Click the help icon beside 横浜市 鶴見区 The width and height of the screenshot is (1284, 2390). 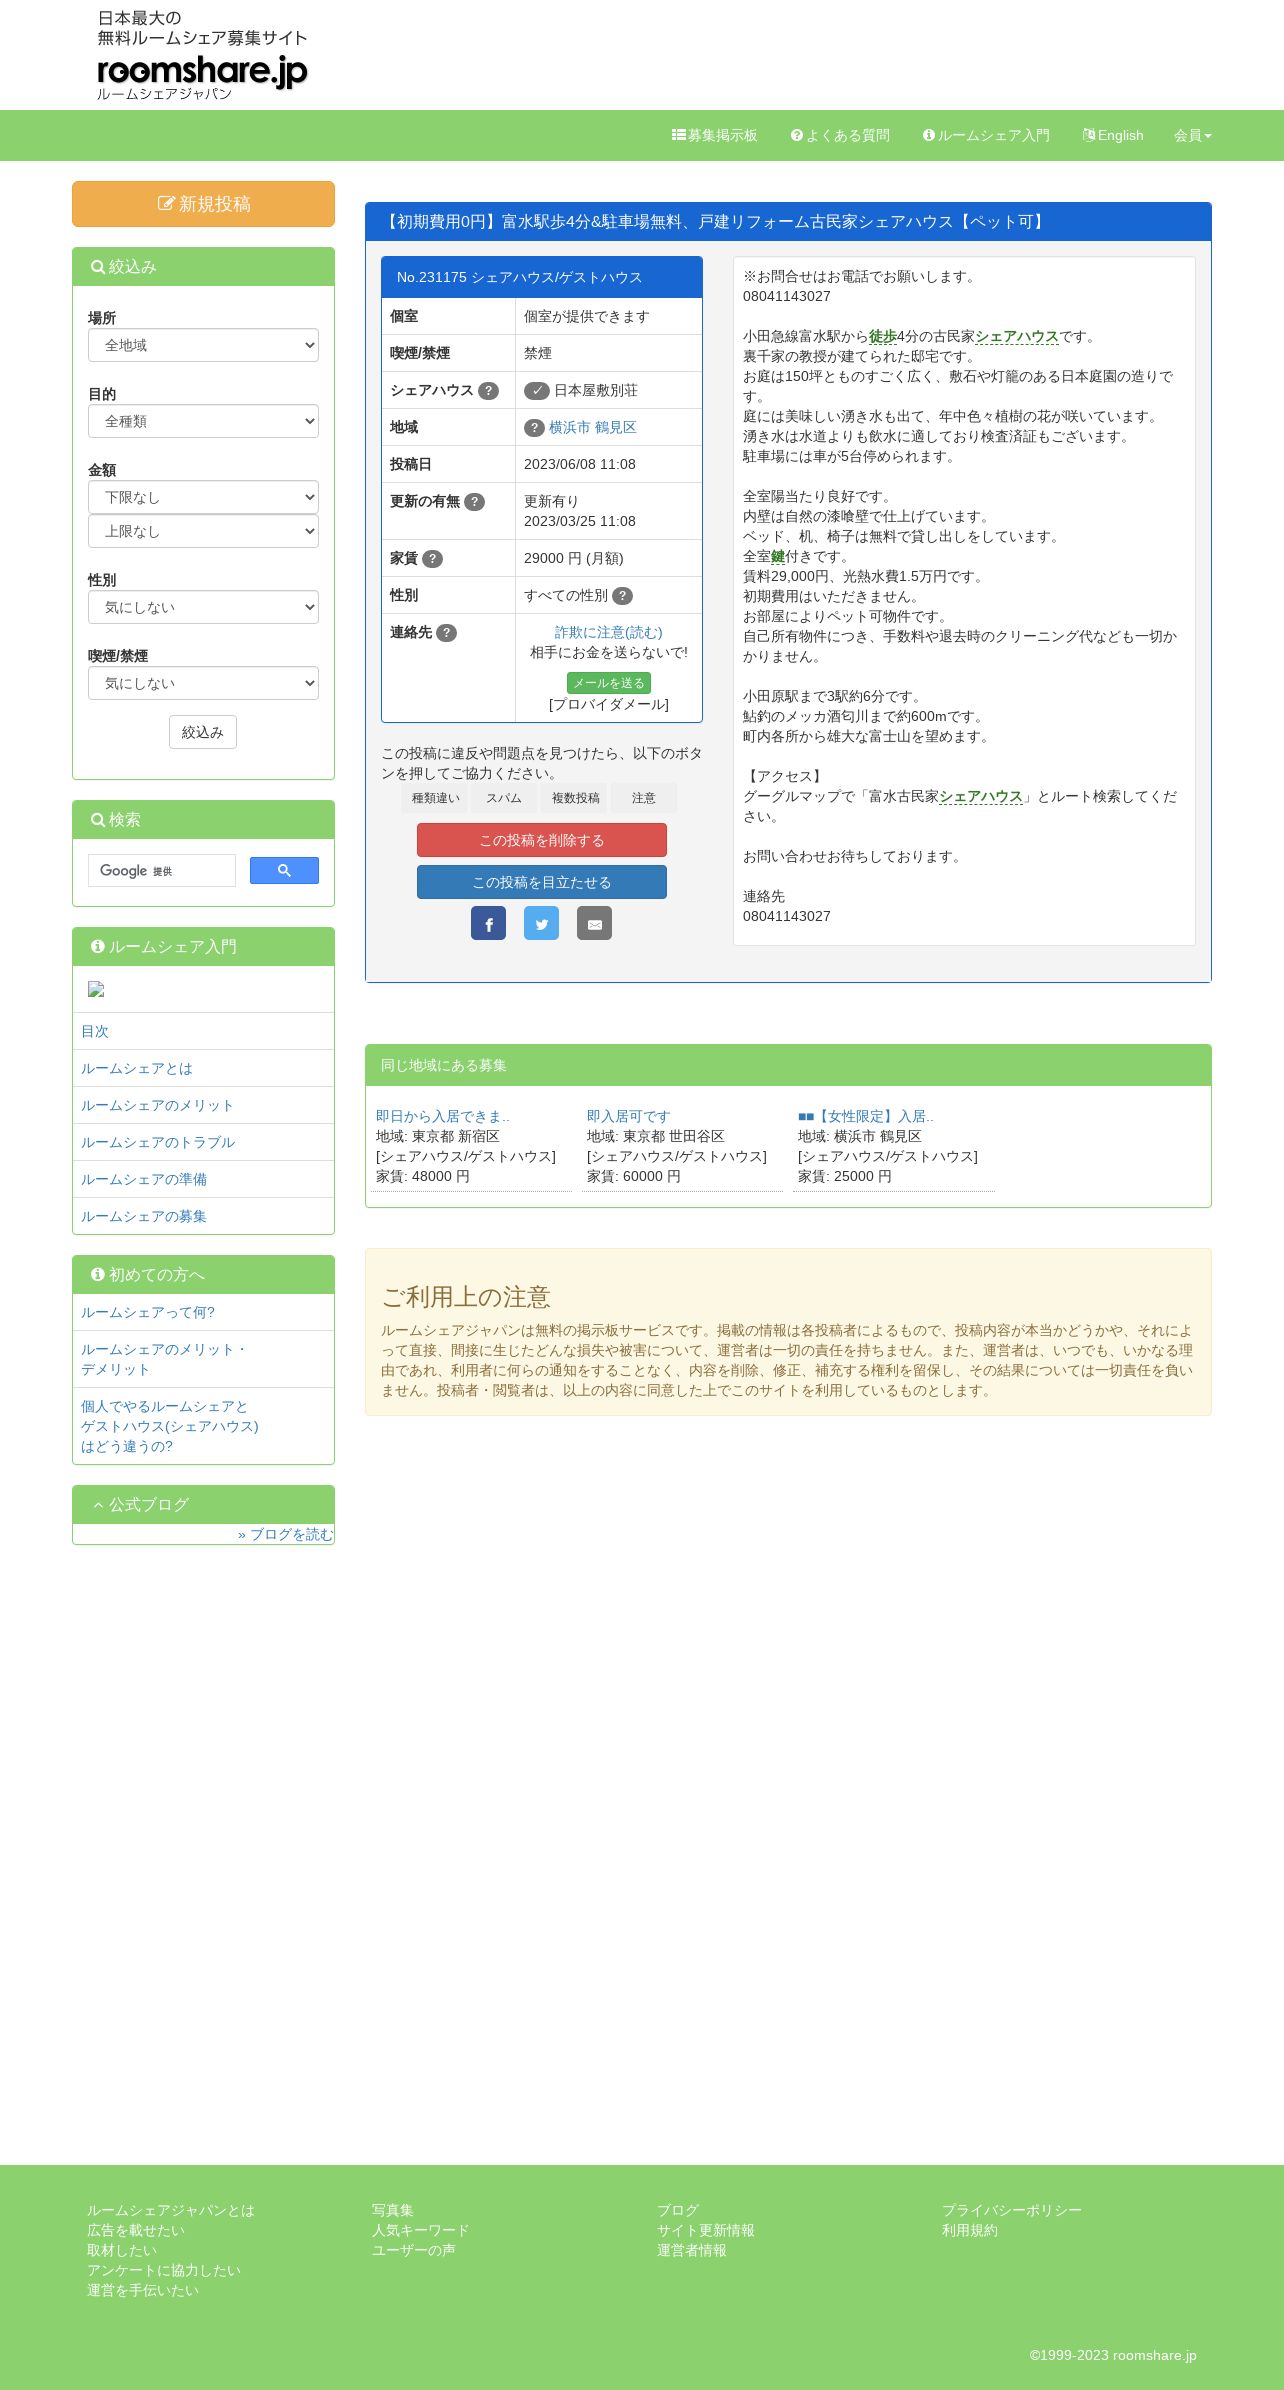534,428
